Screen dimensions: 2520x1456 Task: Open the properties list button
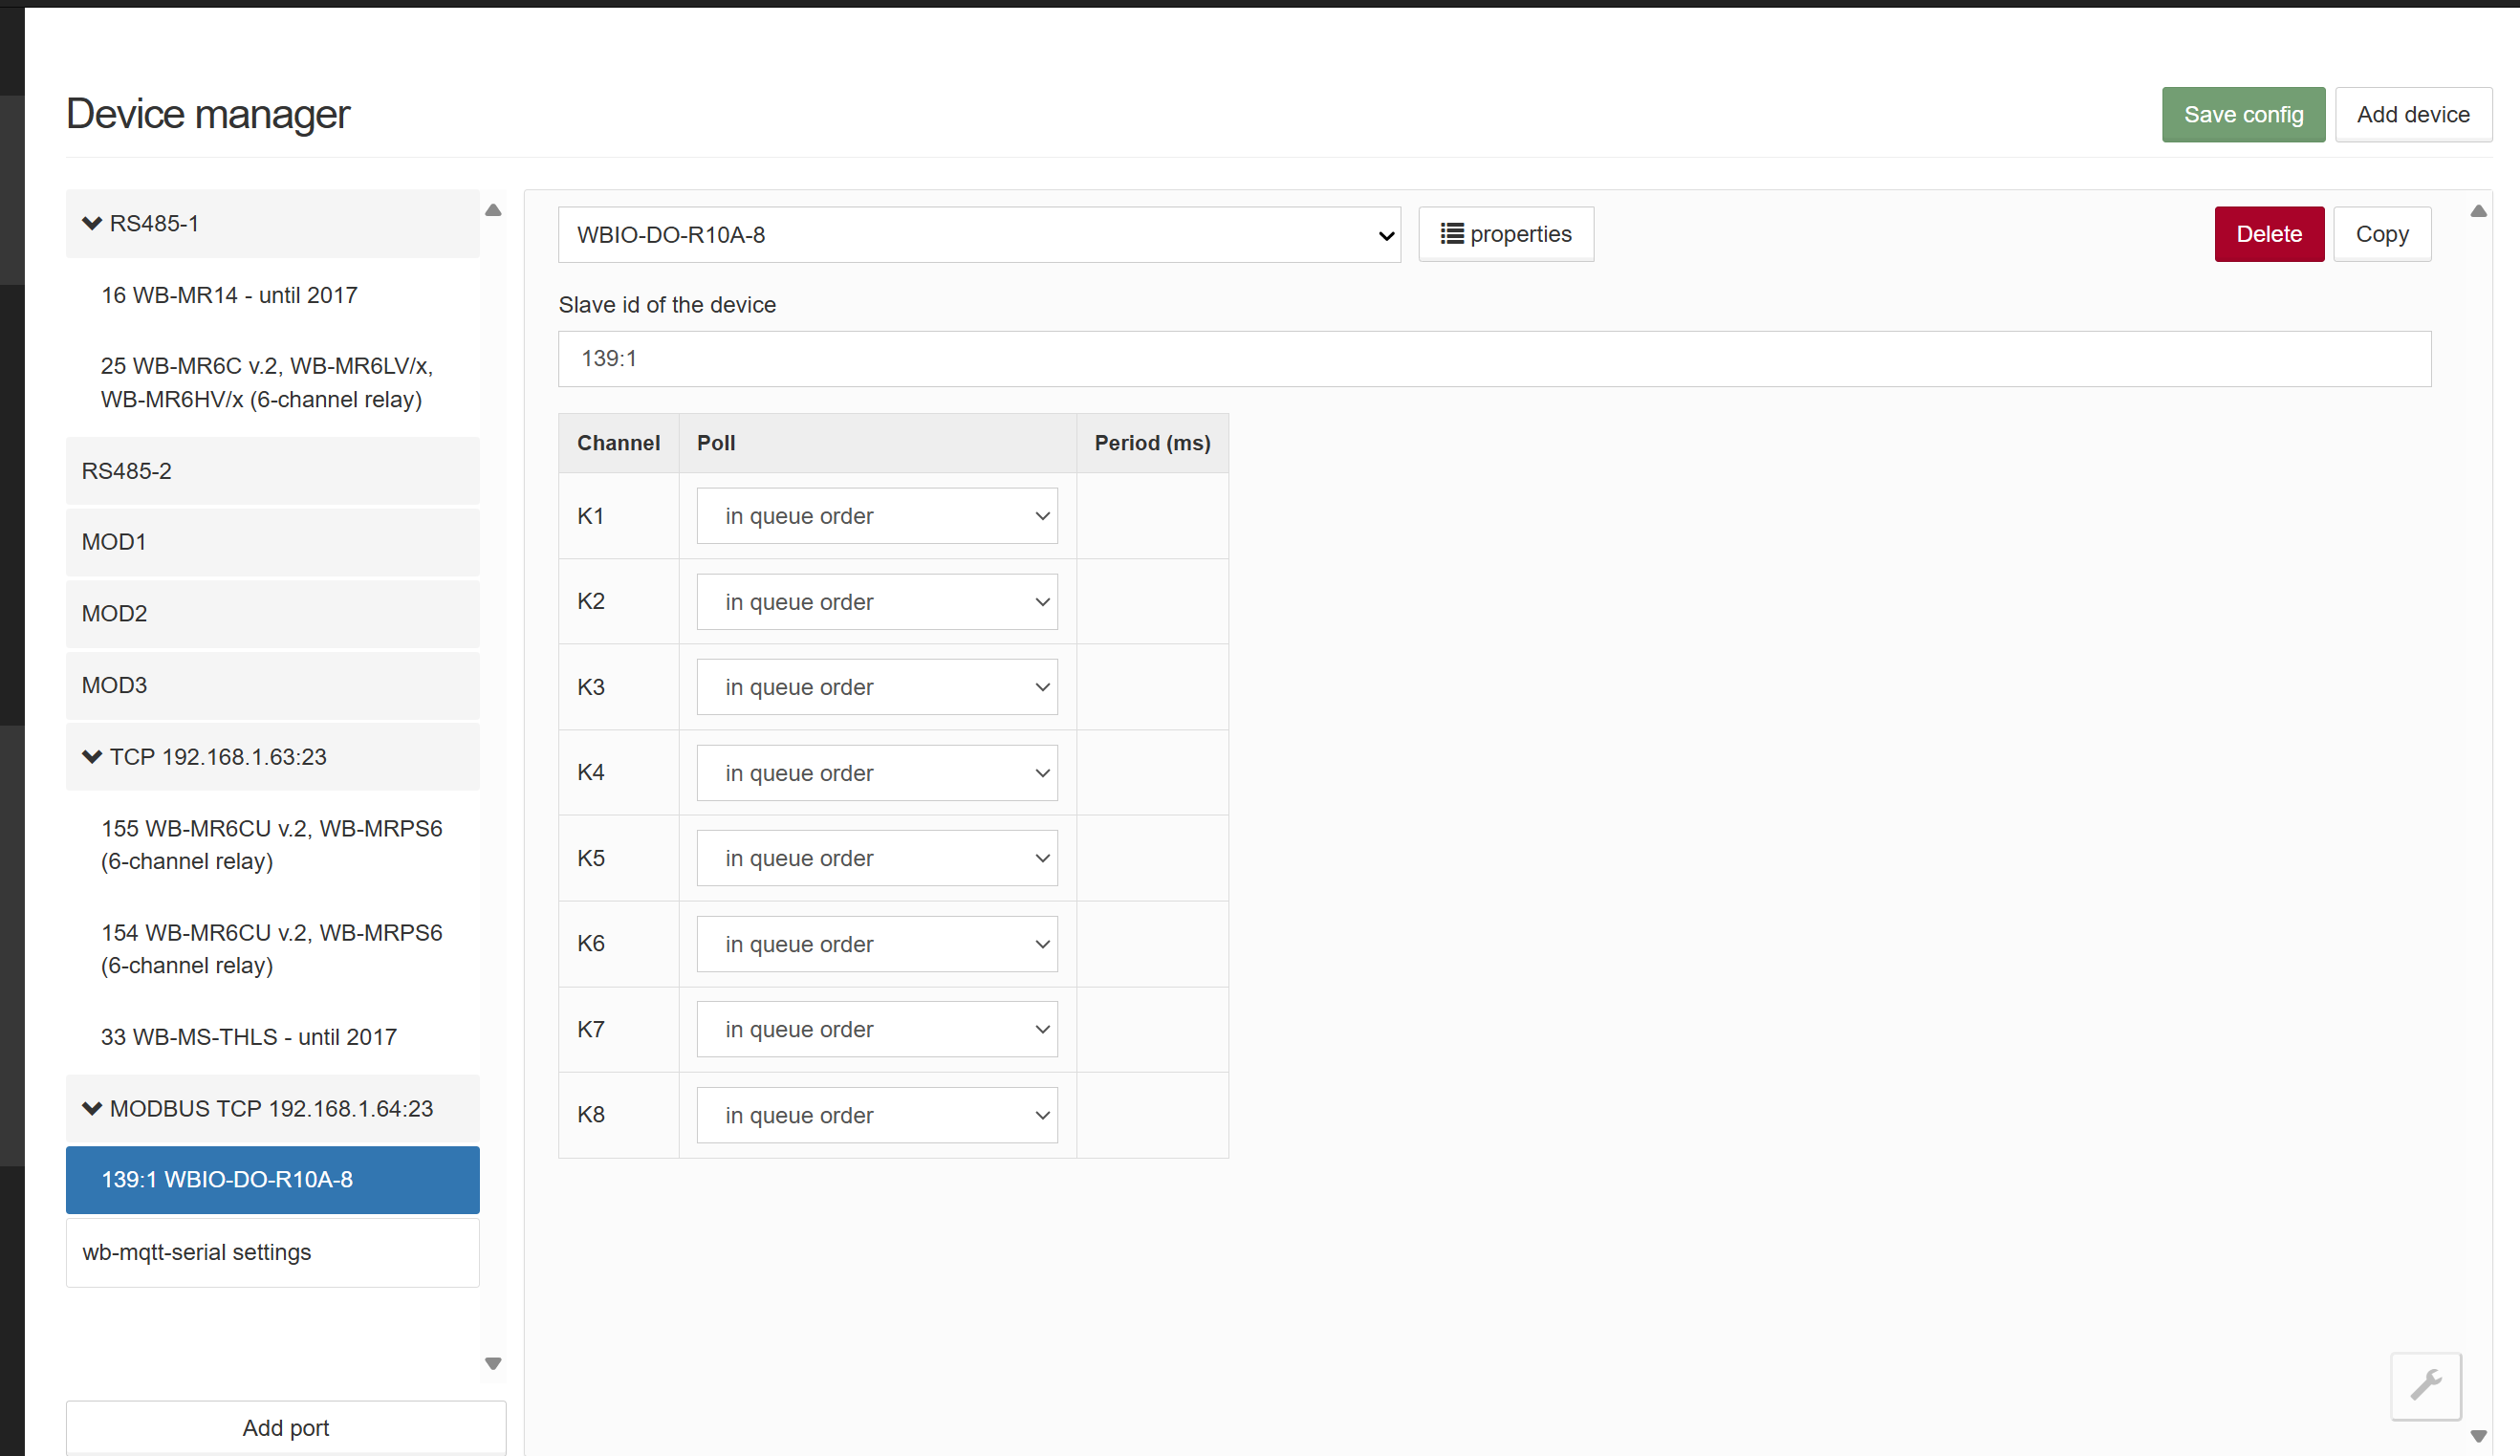pyautogui.click(x=1505, y=234)
